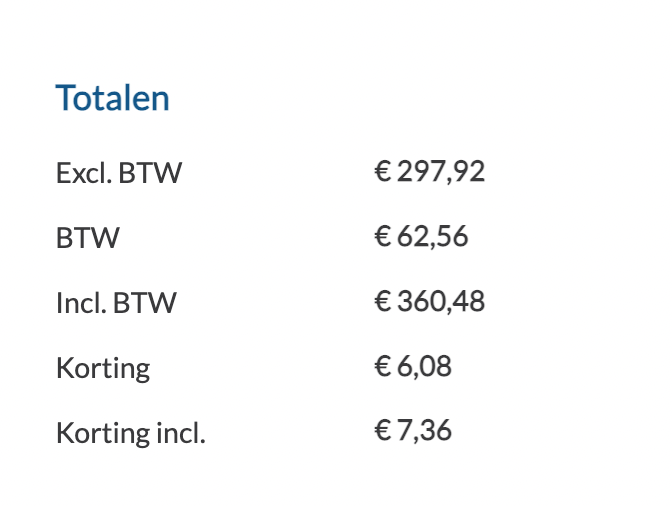Click the word "incl." after Korting
This screenshot has width=672, height=506.
181,433
